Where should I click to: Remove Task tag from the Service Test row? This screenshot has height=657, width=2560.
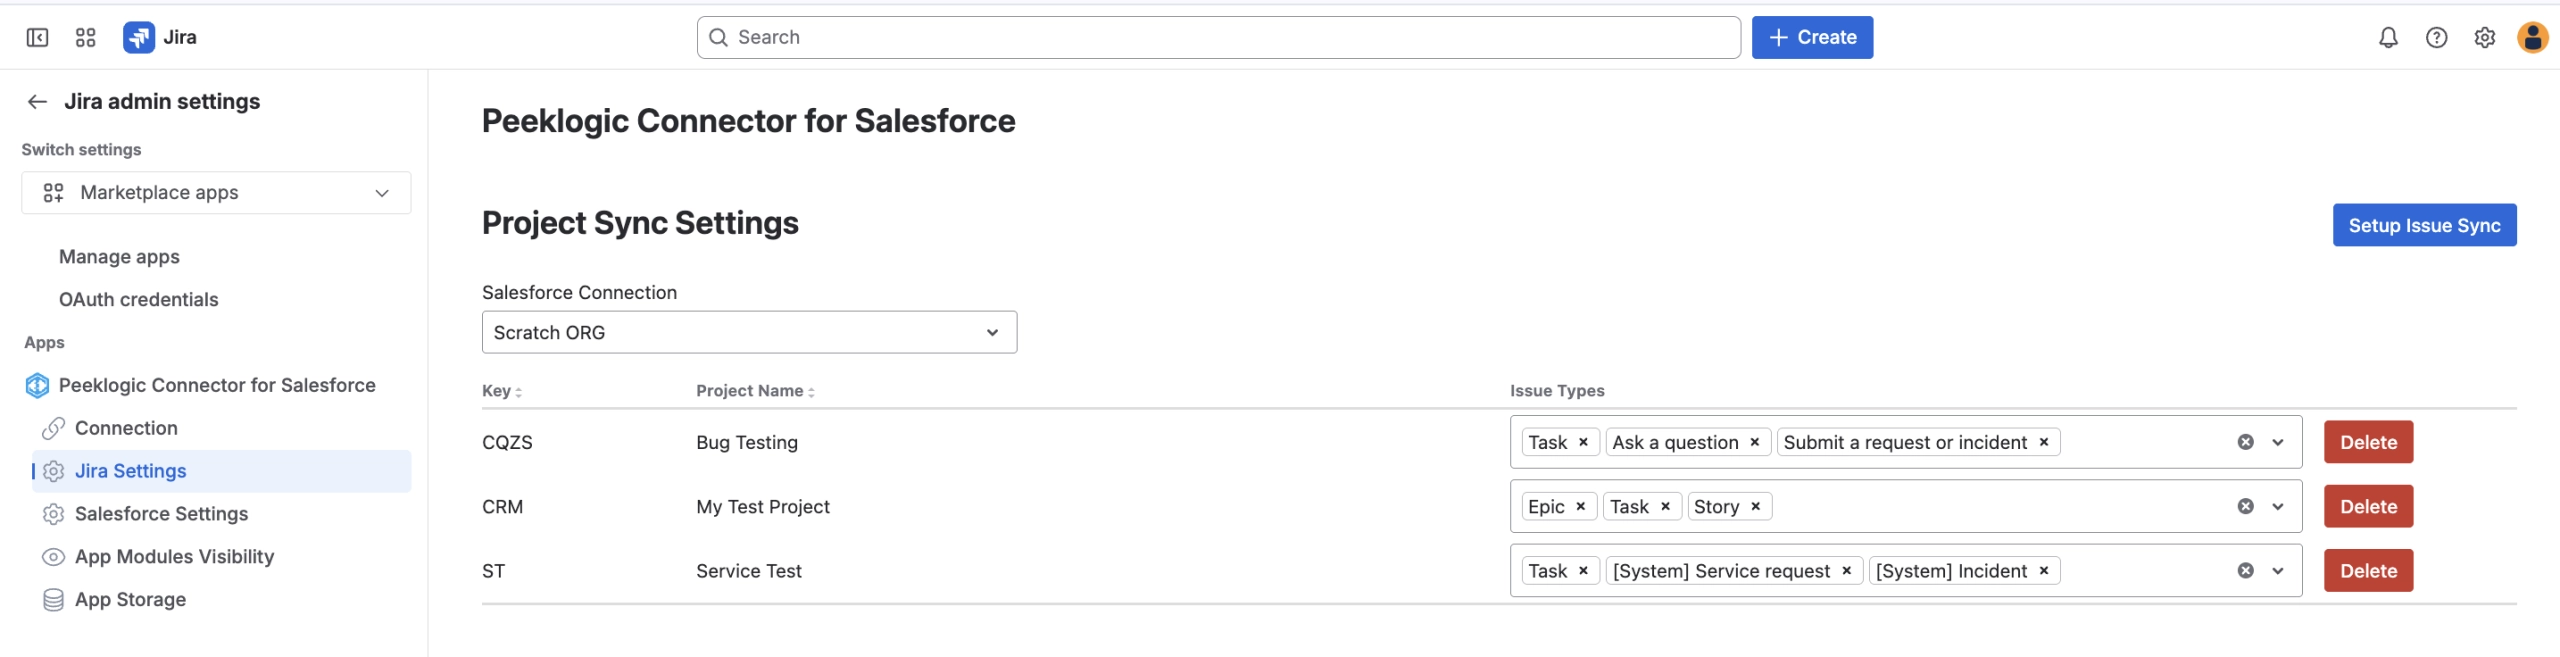[x=1583, y=571]
